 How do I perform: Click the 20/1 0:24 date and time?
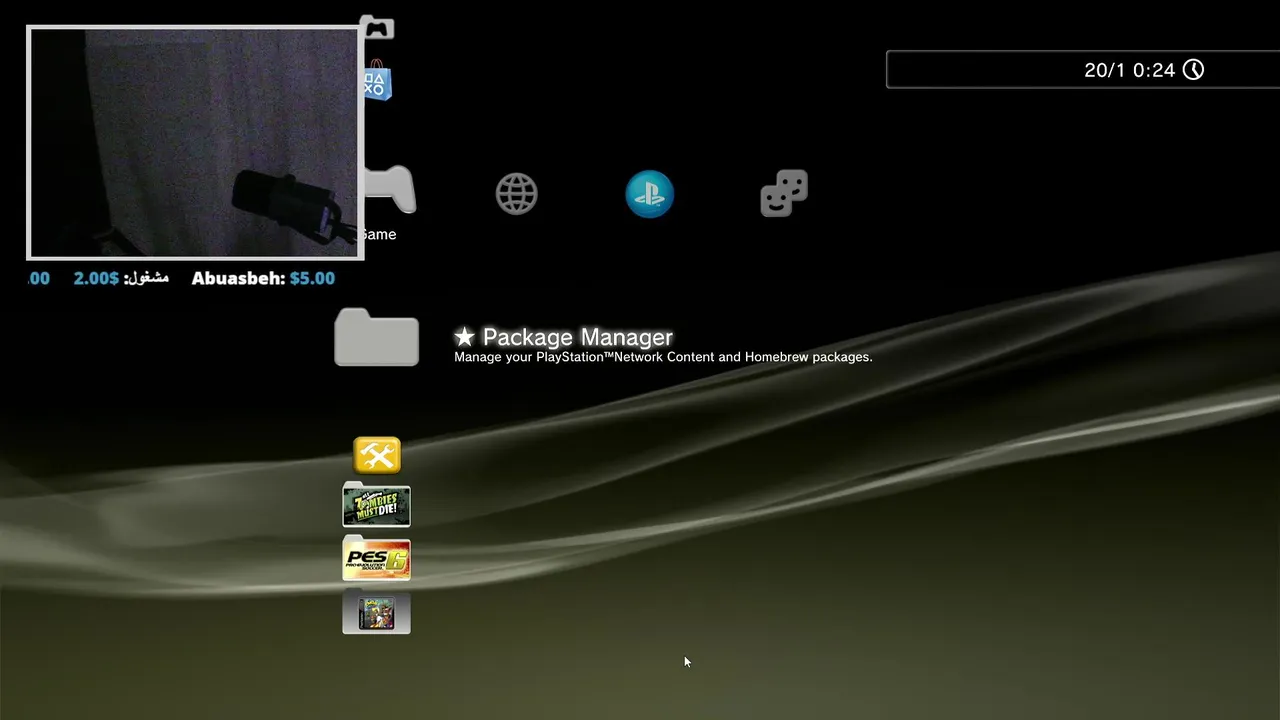point(1129,70)
